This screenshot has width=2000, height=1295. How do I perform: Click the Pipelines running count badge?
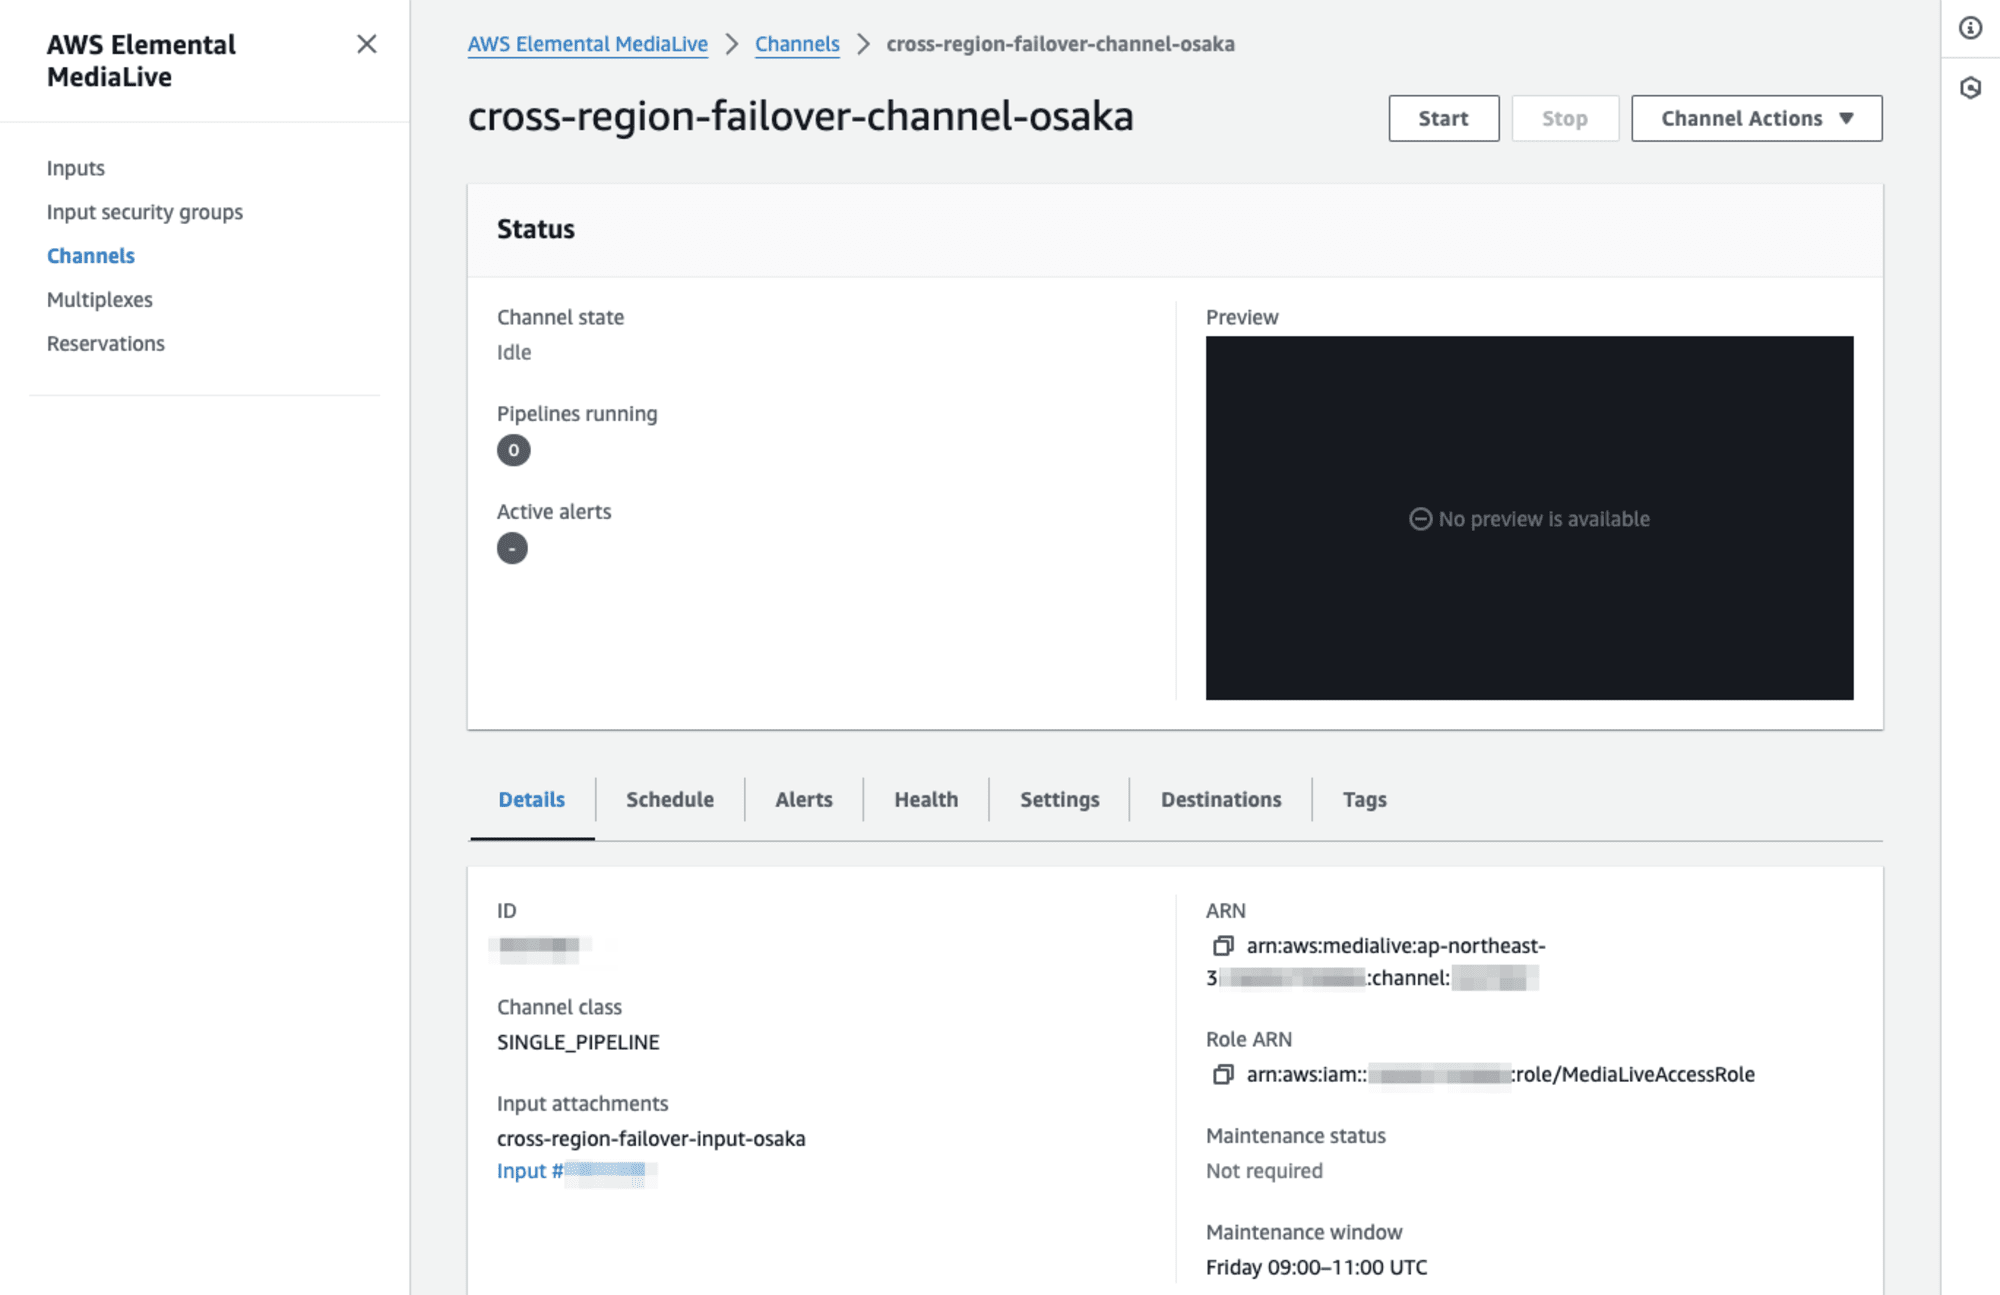513,450
